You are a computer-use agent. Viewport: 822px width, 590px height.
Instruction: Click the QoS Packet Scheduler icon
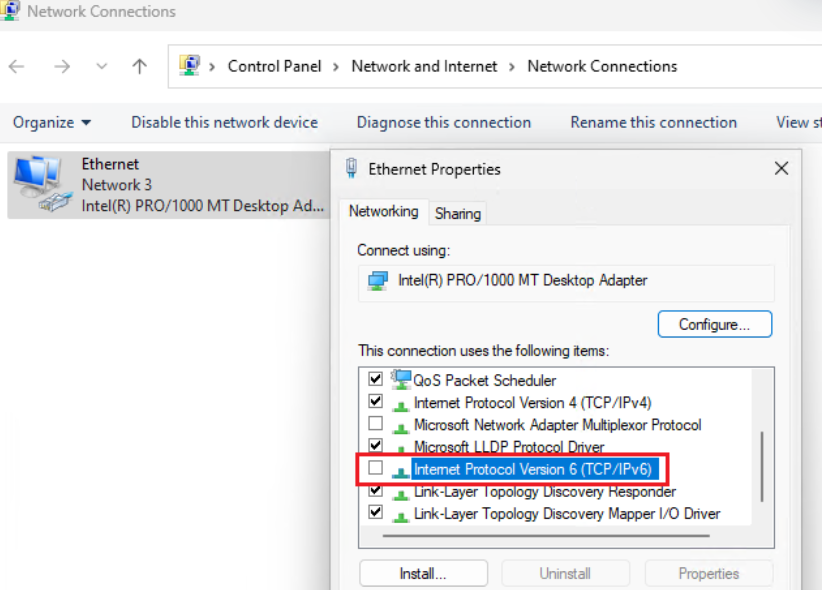[401, 380]
